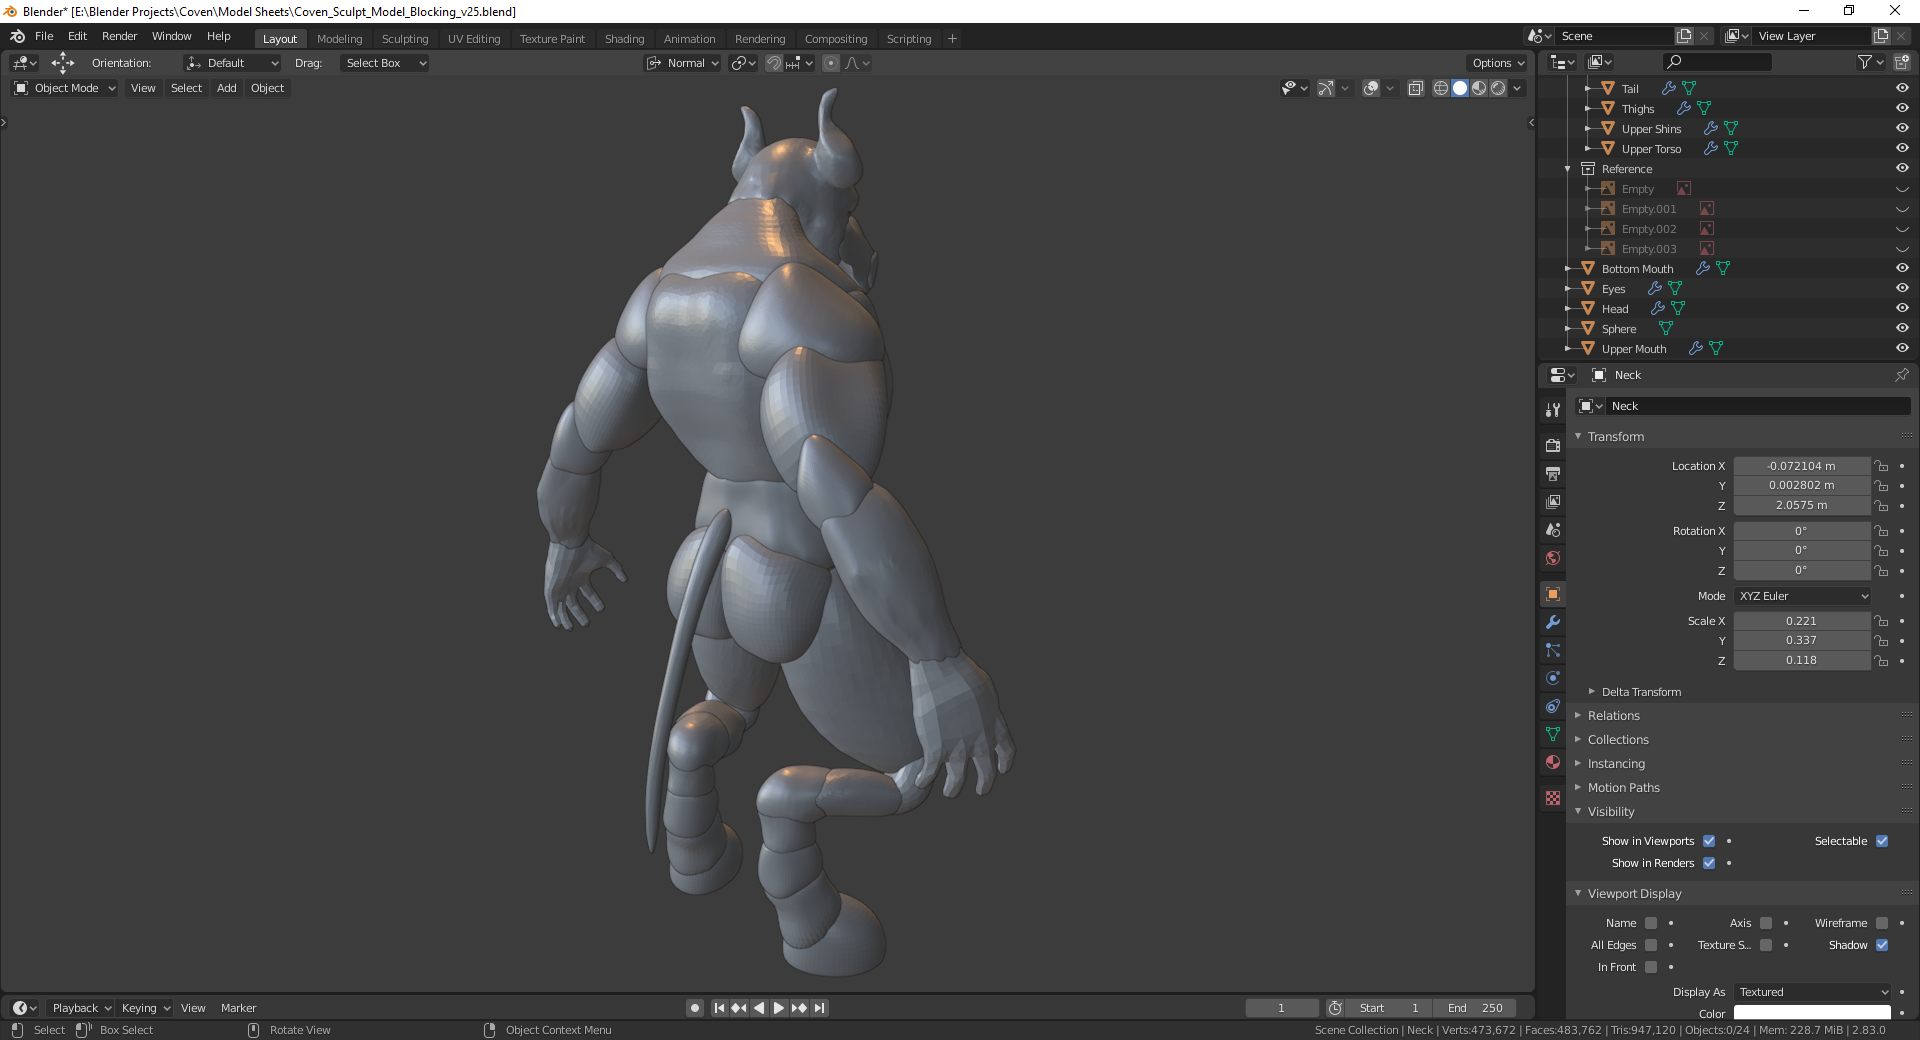1920x1040 pixels.
Task: Open the outliner filter funnel icon
Action: point(1865,62)
